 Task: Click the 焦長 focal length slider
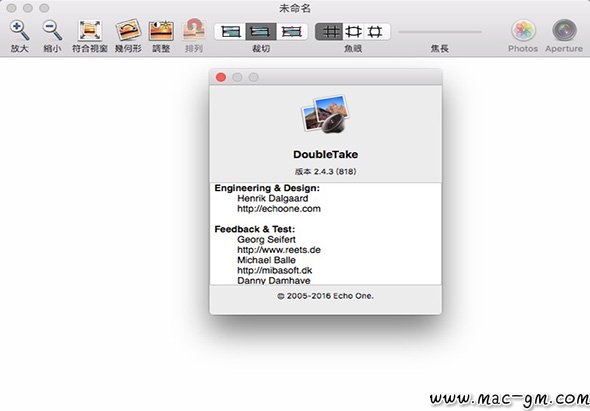pos(440,32)
